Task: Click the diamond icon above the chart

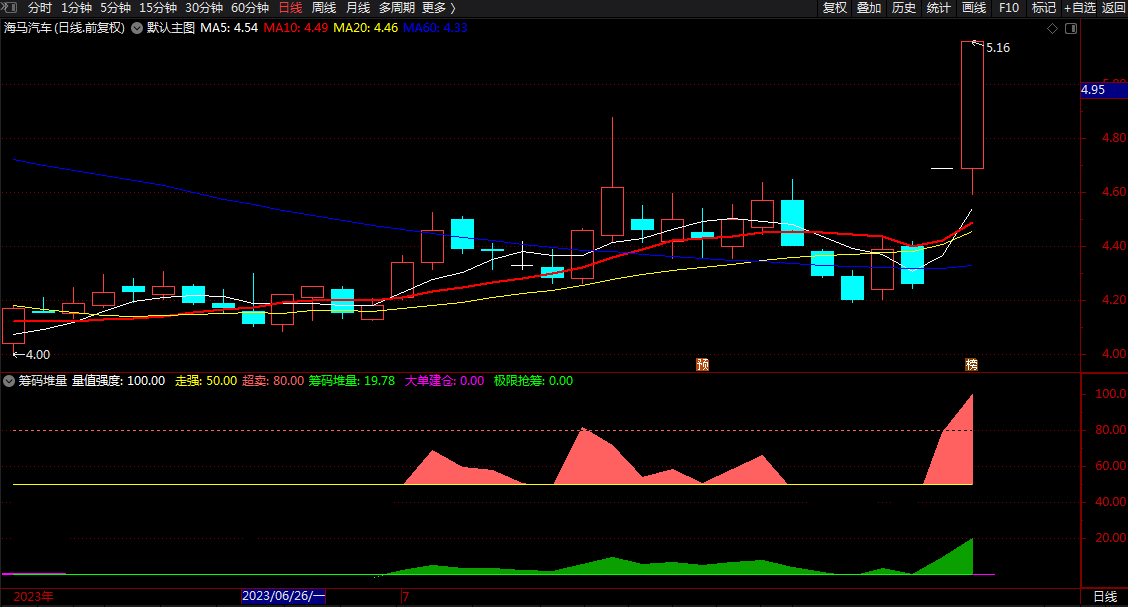Action: (1052, 28)
